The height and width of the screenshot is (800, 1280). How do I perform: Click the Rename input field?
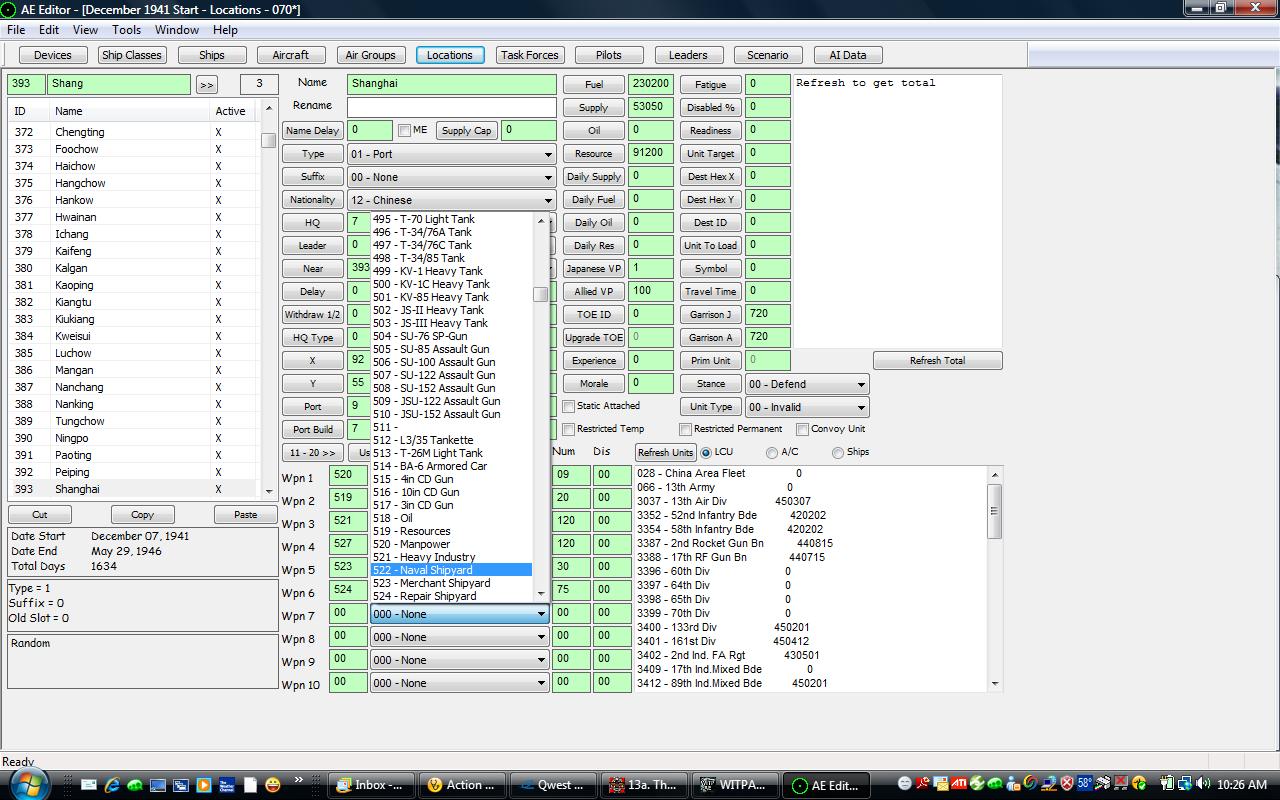pyautogui.click(x=451, y=107)
